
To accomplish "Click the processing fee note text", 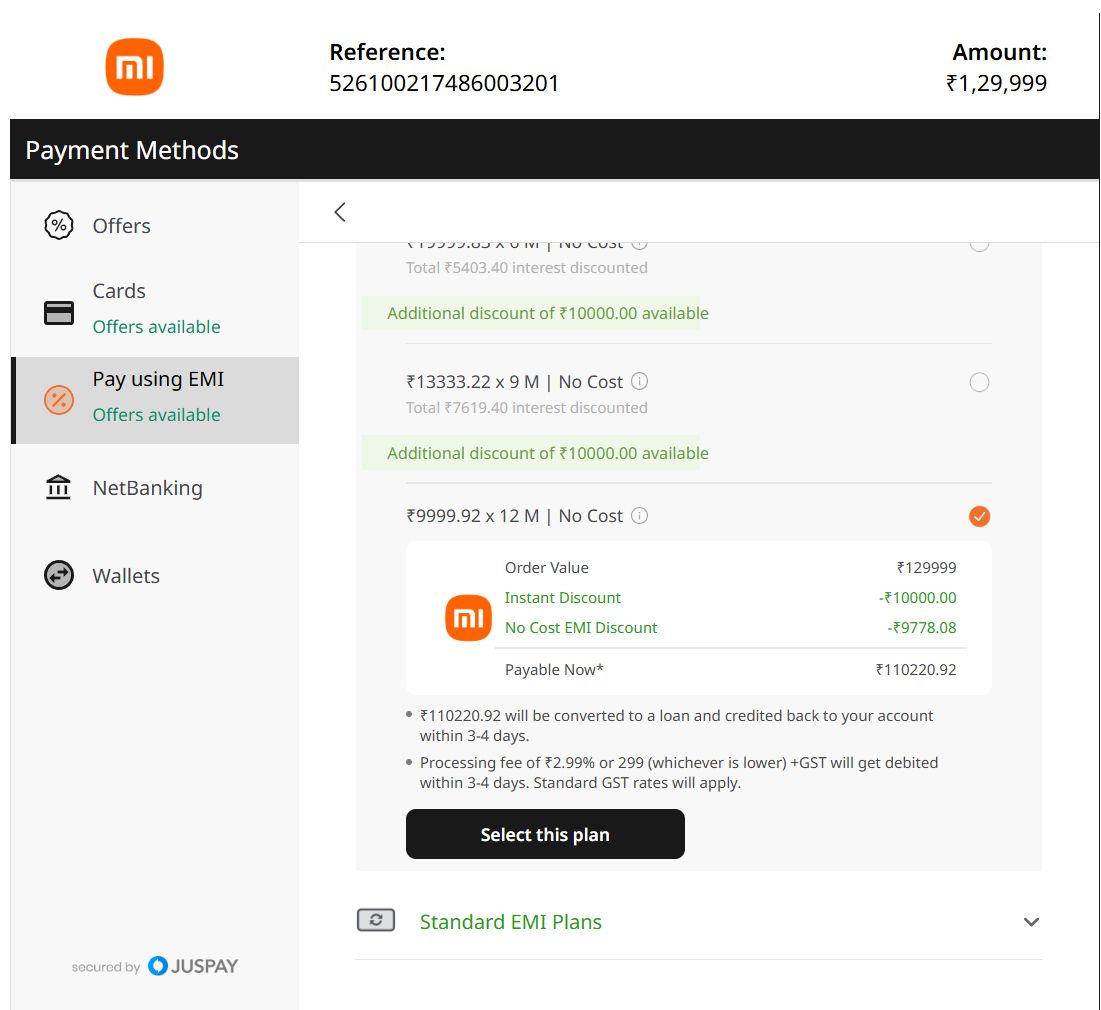I will [678, 773].
